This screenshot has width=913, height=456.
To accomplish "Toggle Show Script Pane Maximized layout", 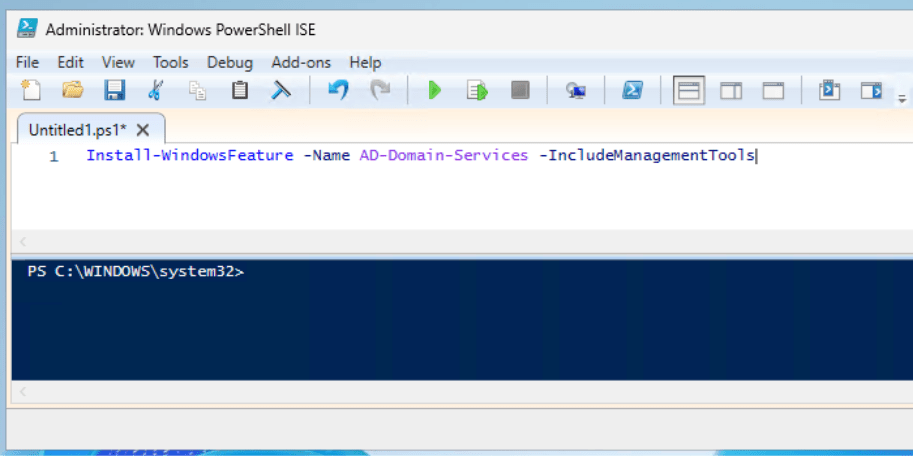I will click(x=773, y=91).
